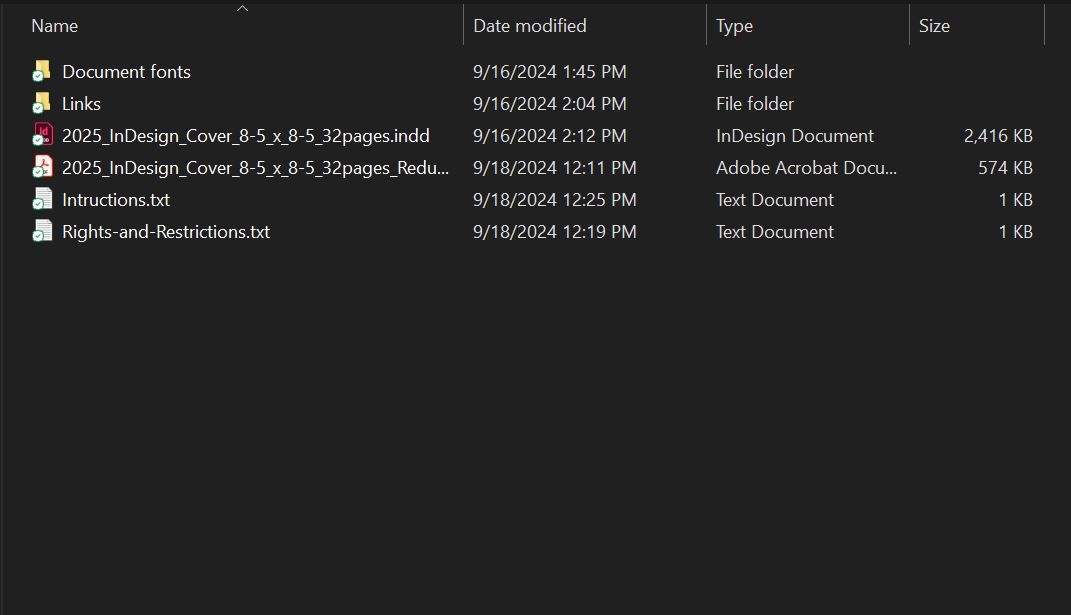Click the InDesign file icon for the .indd document
Viewport: 1071px width, 615px height.
(x=42, y=135)
